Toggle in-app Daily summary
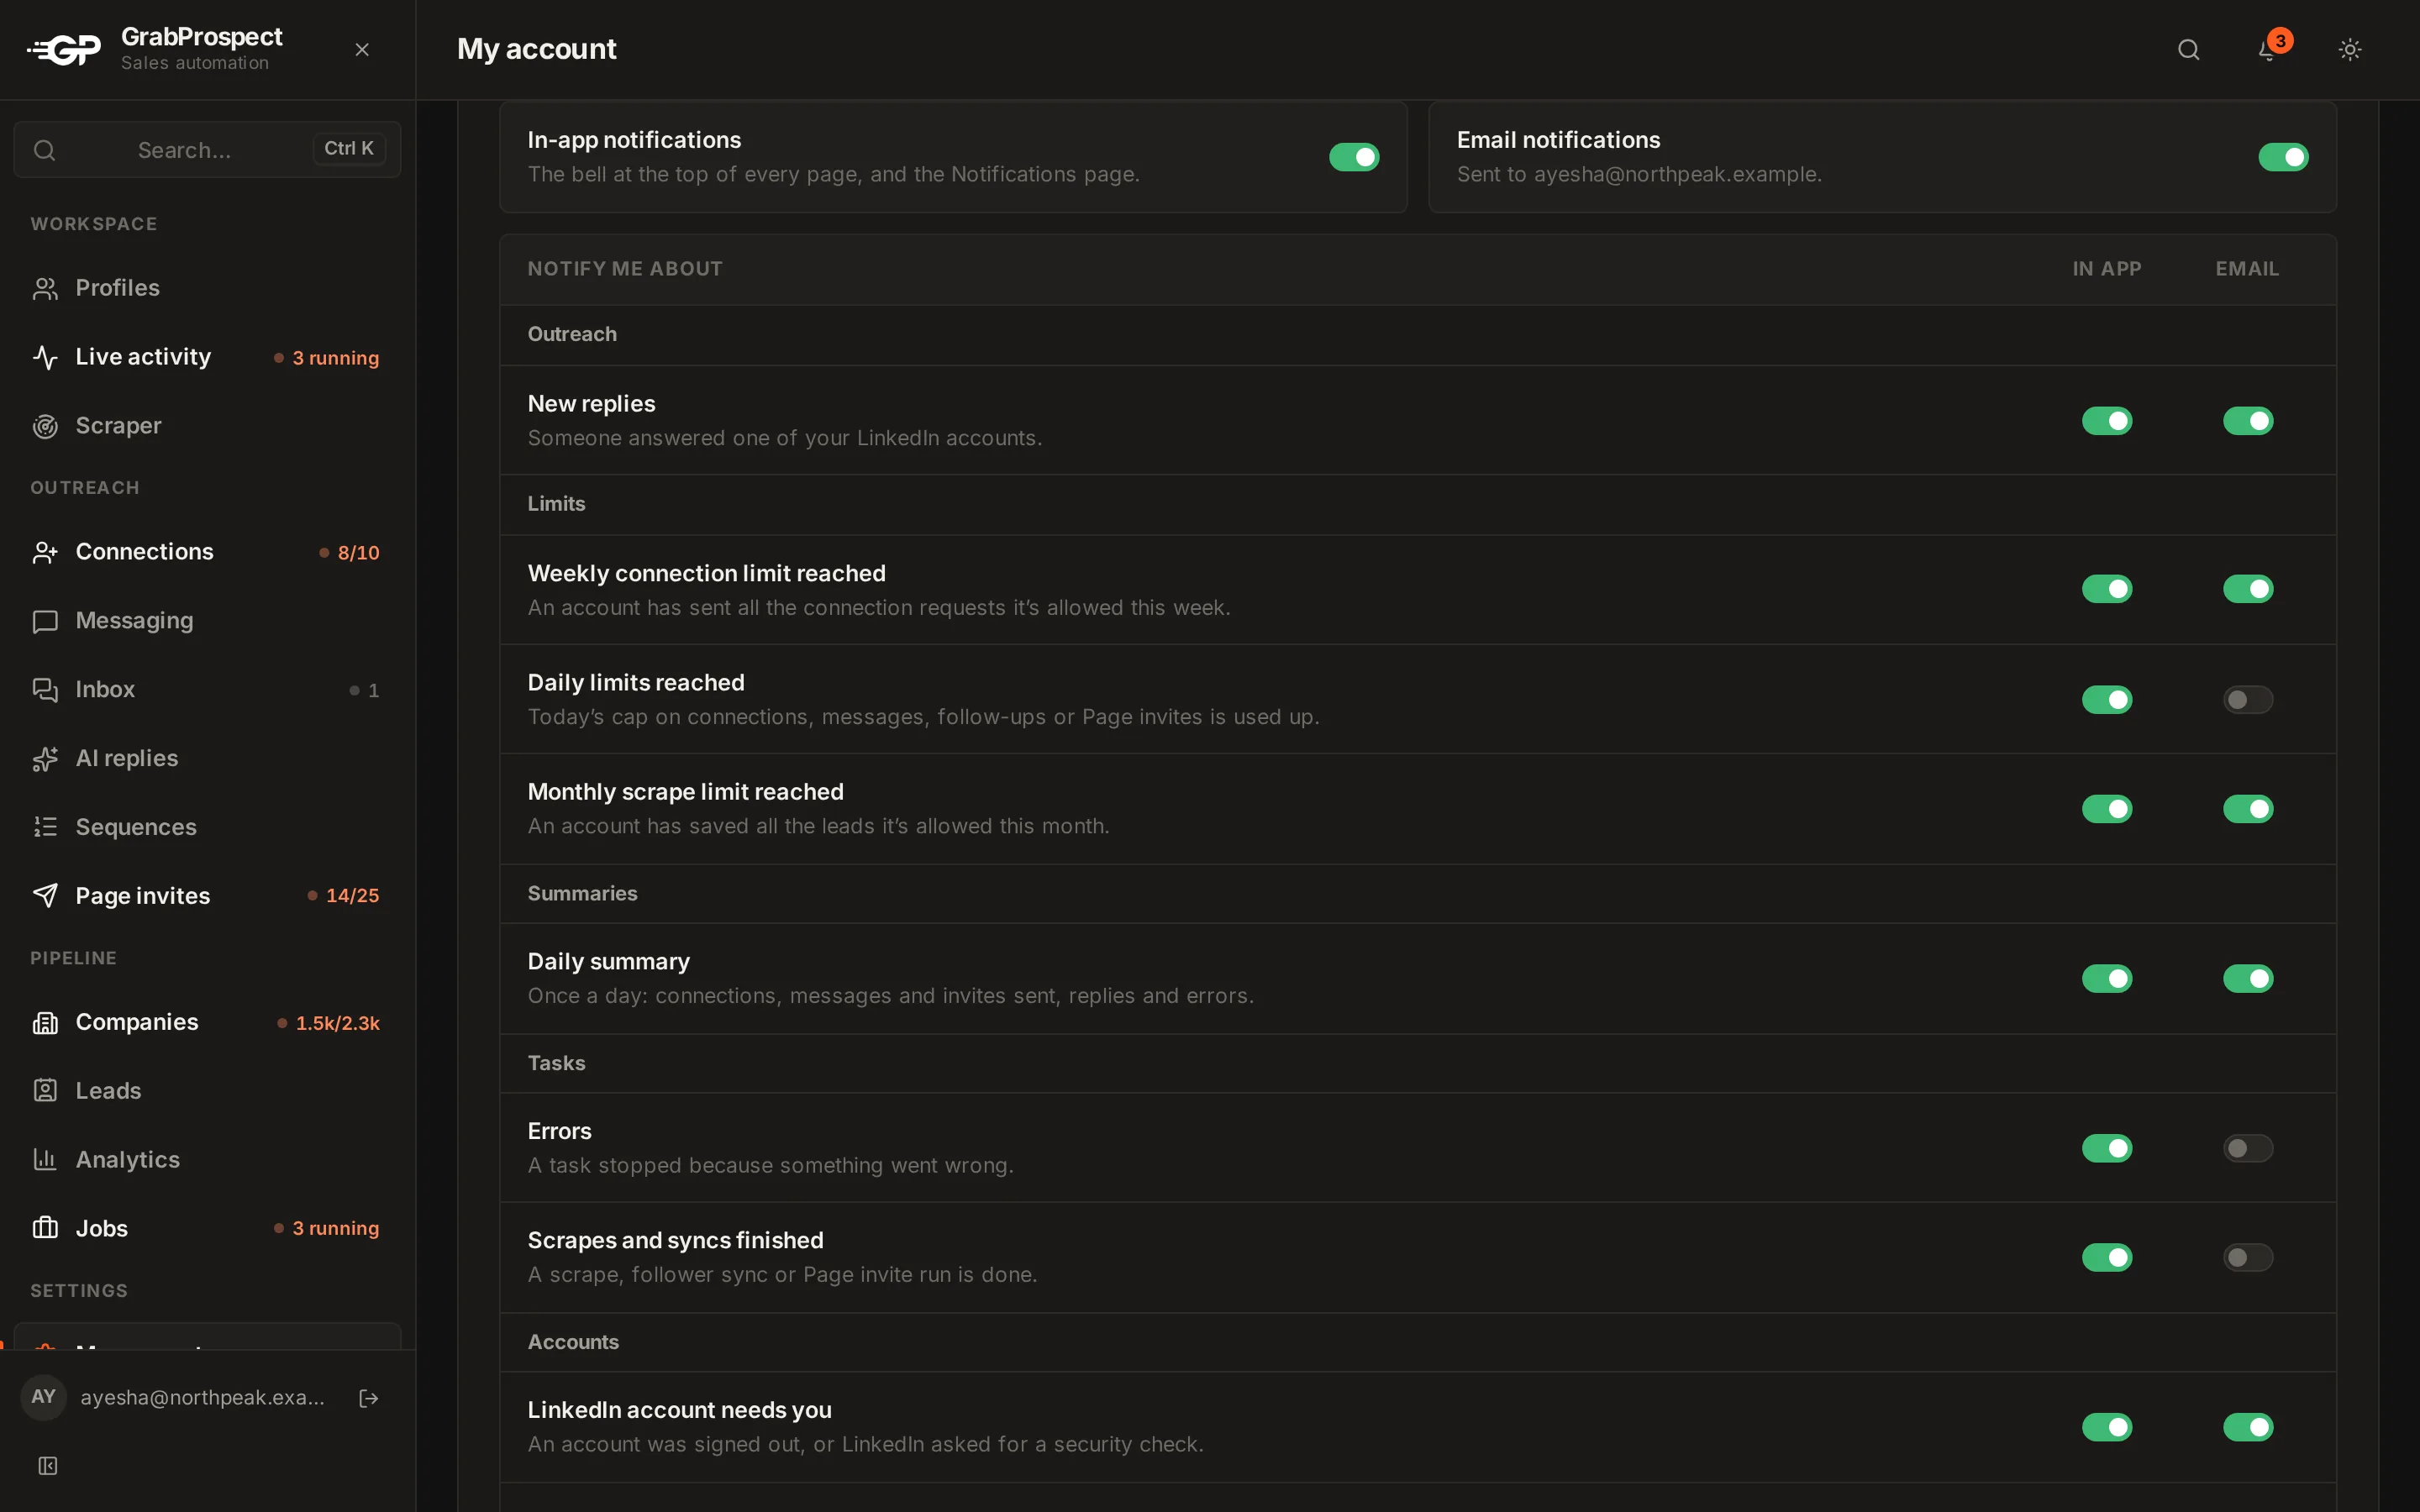Screen dimensions: 2420x1512 (2107, 979)
